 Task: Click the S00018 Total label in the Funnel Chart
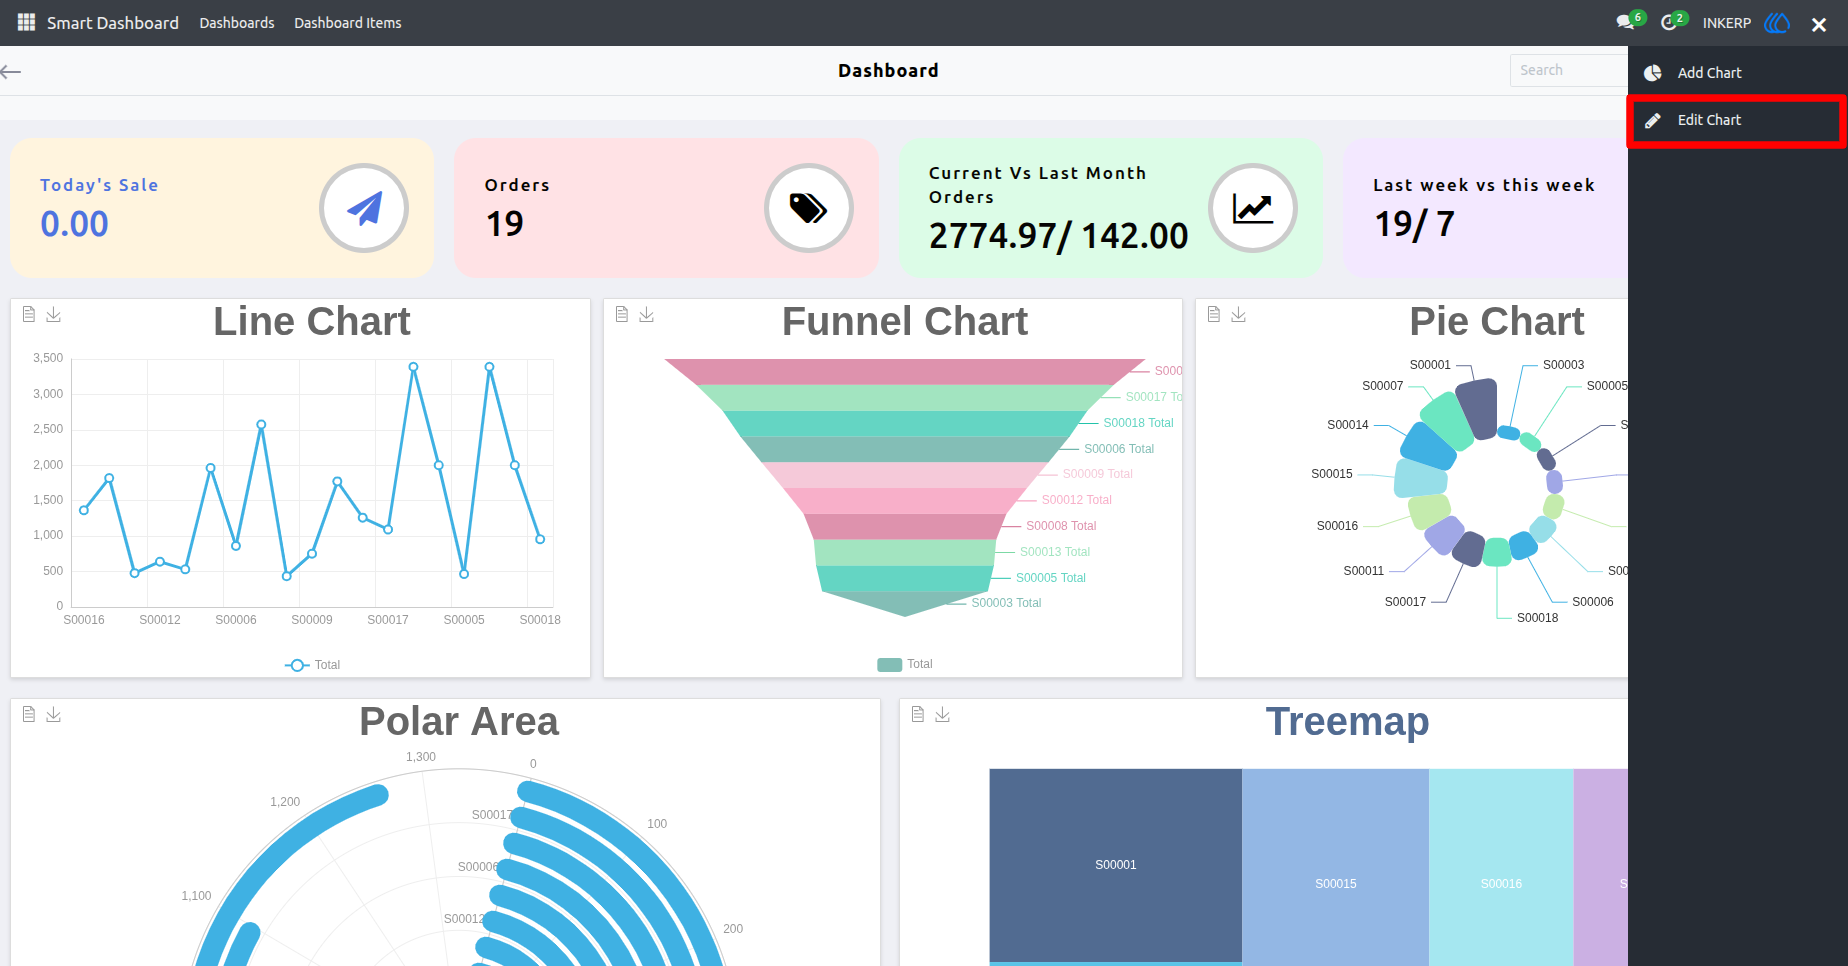pyautogui.click(x=1139, y=423)
